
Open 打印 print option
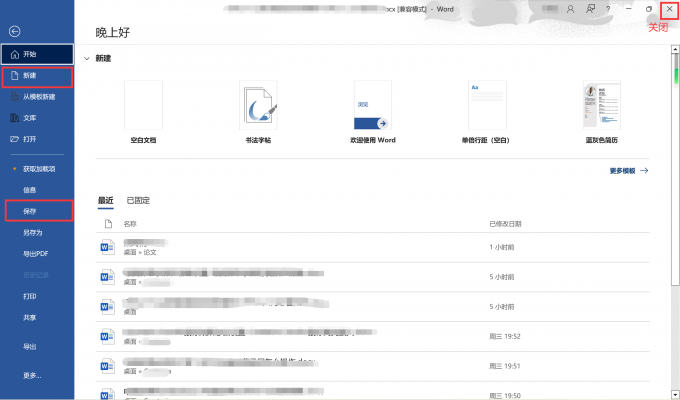click(x=37, y=296)
